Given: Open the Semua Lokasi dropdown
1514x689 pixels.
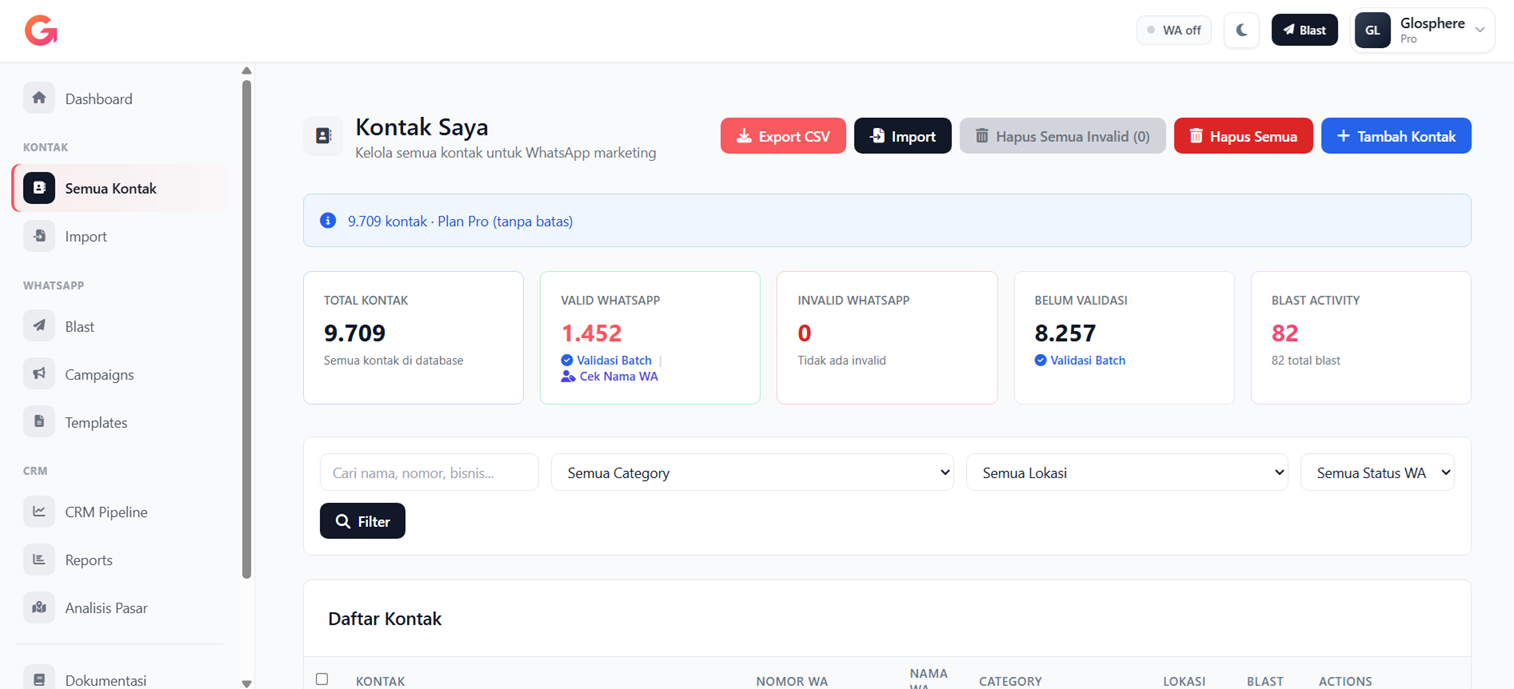Looking at the screenshot, I should [x=1127, y=472].
